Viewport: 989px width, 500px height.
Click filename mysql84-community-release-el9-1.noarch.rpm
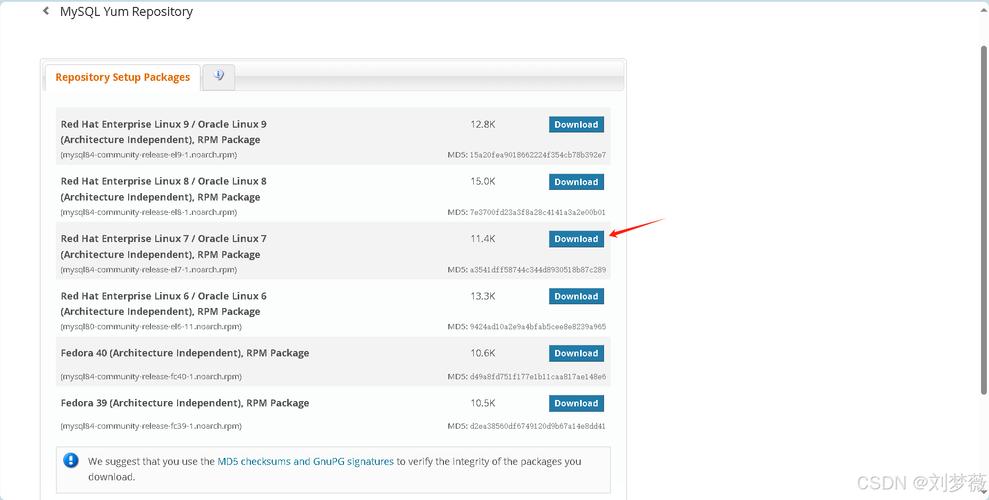click(149, 154)
